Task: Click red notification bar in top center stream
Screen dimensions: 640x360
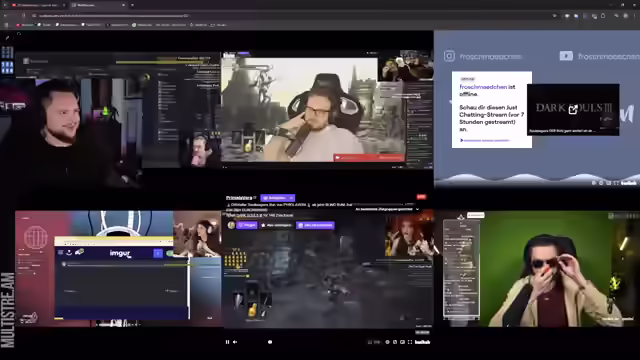Action: click(369, 158)
